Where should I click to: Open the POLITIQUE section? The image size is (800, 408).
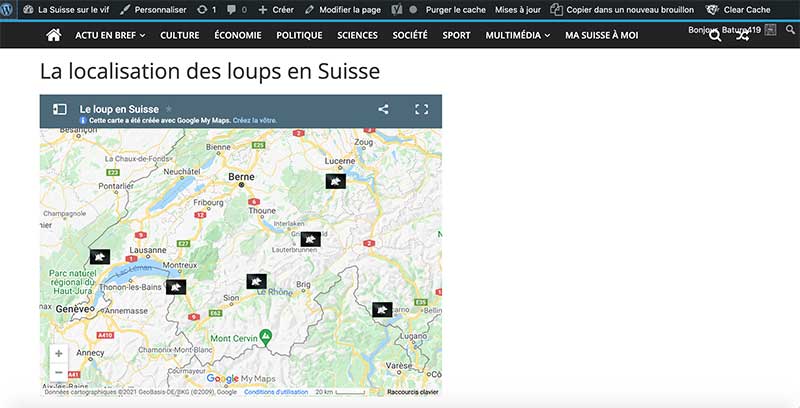299,35
